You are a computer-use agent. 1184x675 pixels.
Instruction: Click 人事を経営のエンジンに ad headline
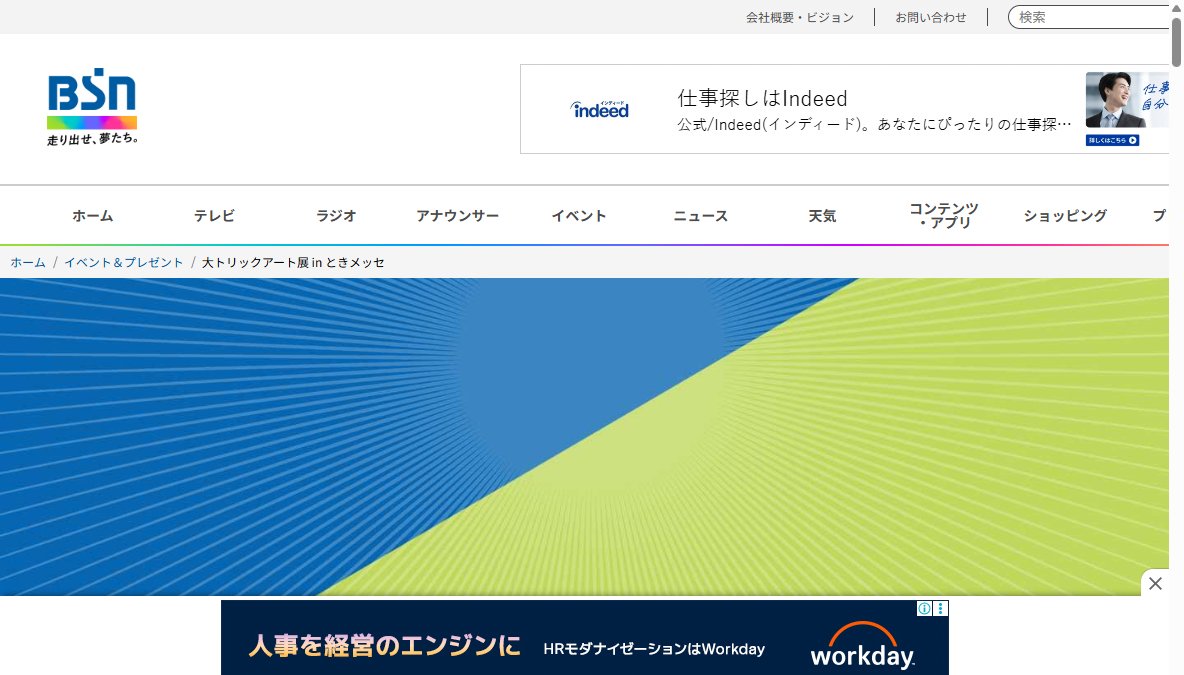point(384,646)
